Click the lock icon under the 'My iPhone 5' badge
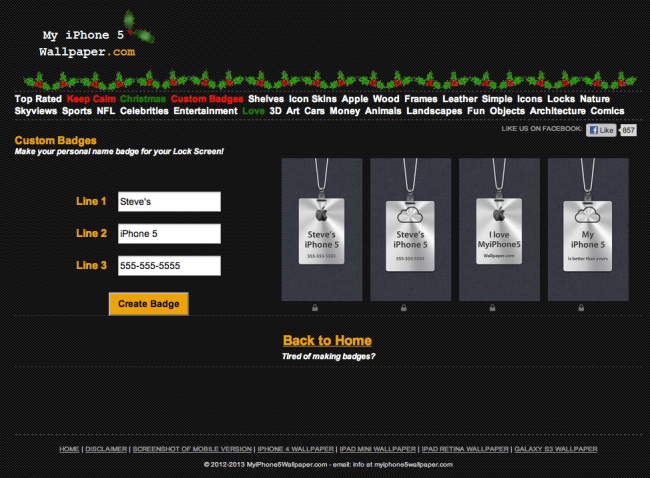Image resolution: width=650 pixels, height=478 pixels. (x=581, y=308)
